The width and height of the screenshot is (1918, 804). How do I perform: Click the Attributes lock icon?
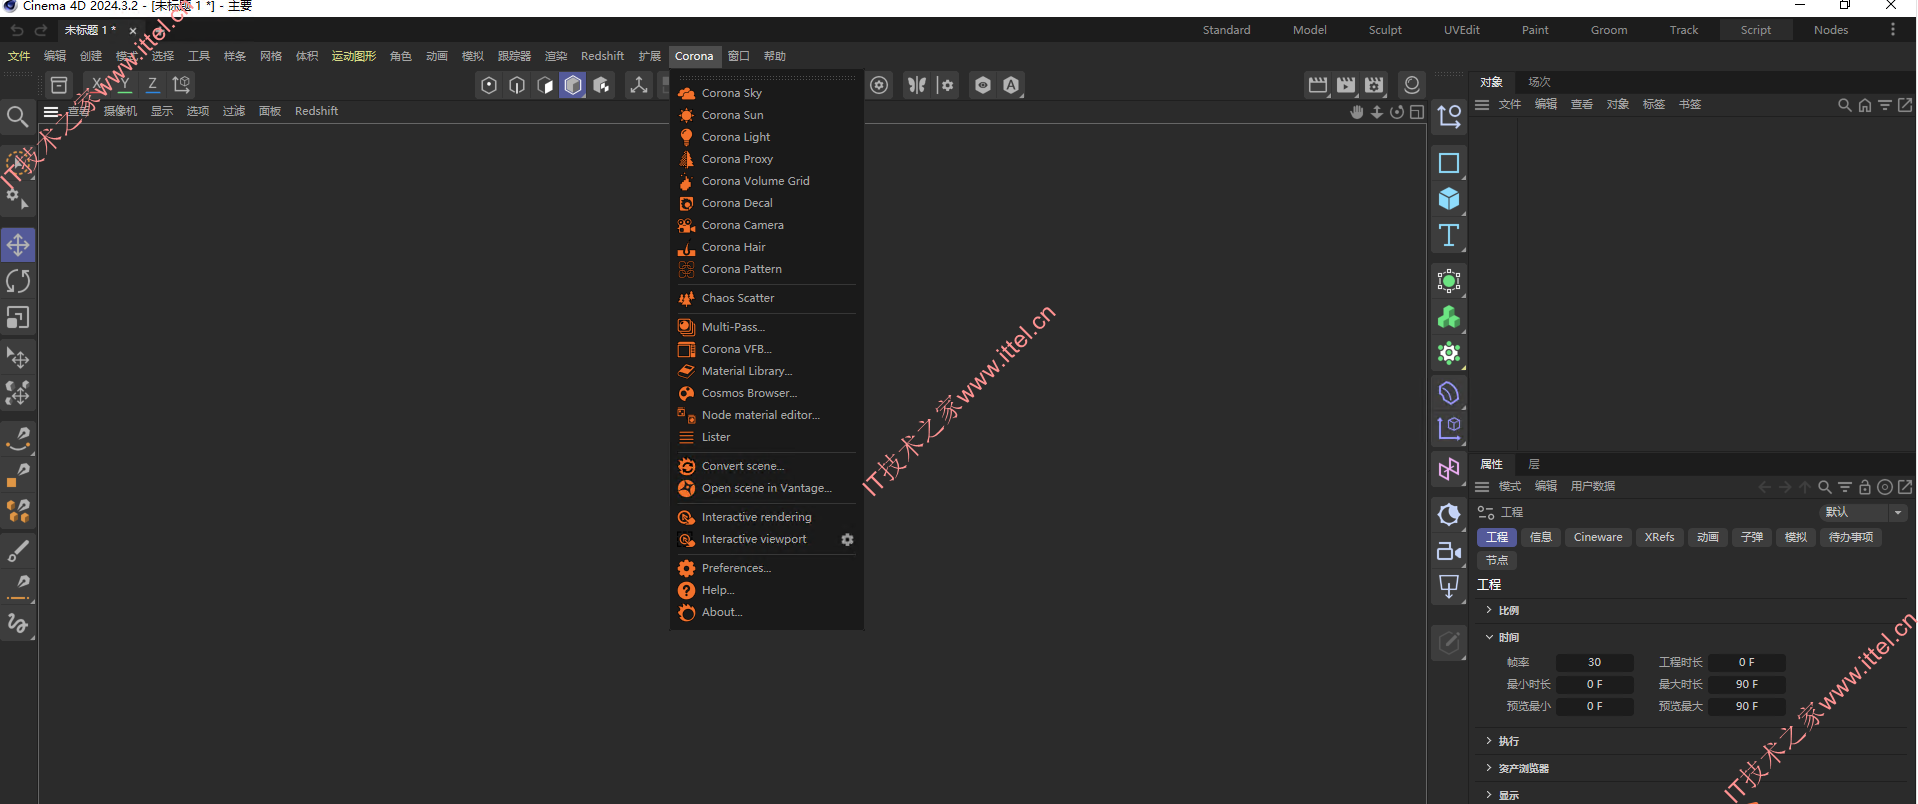(1865, 487)
